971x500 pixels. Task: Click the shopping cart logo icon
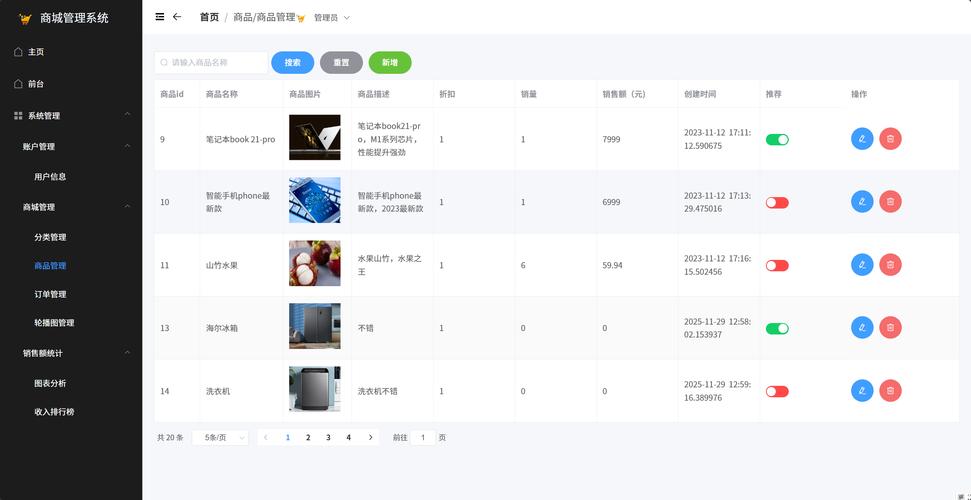point(25,18)
